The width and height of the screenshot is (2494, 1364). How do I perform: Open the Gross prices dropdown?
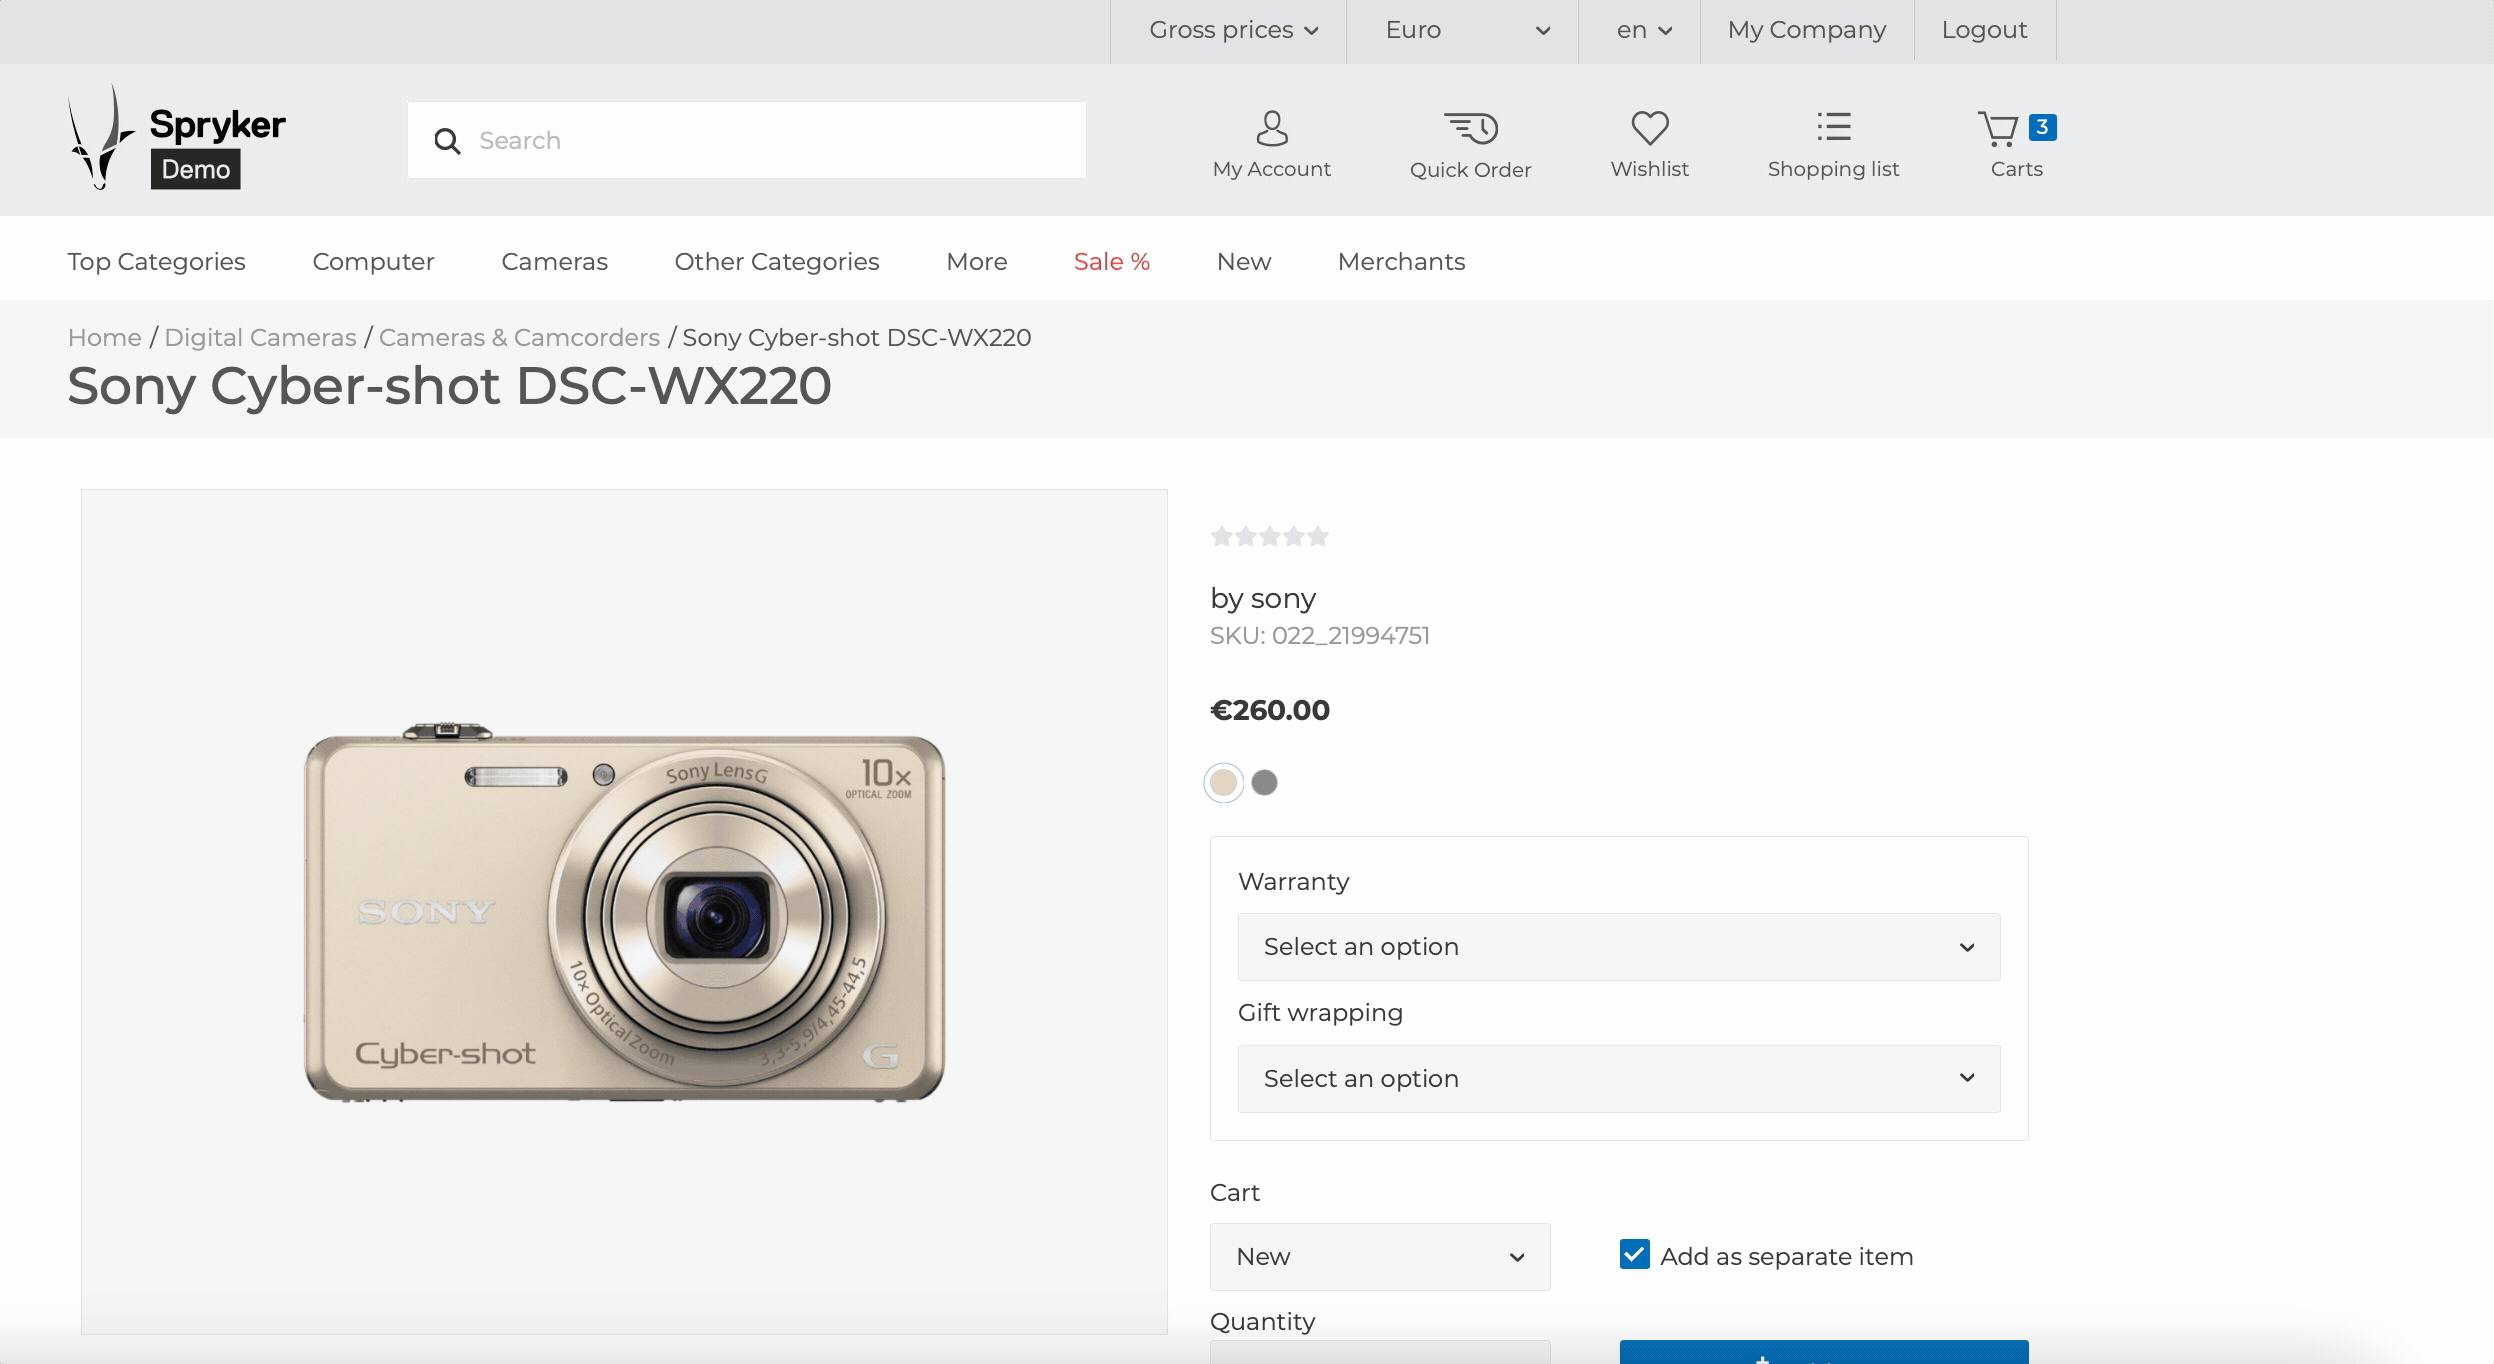pyautogui.click(x=1233, y=30)
